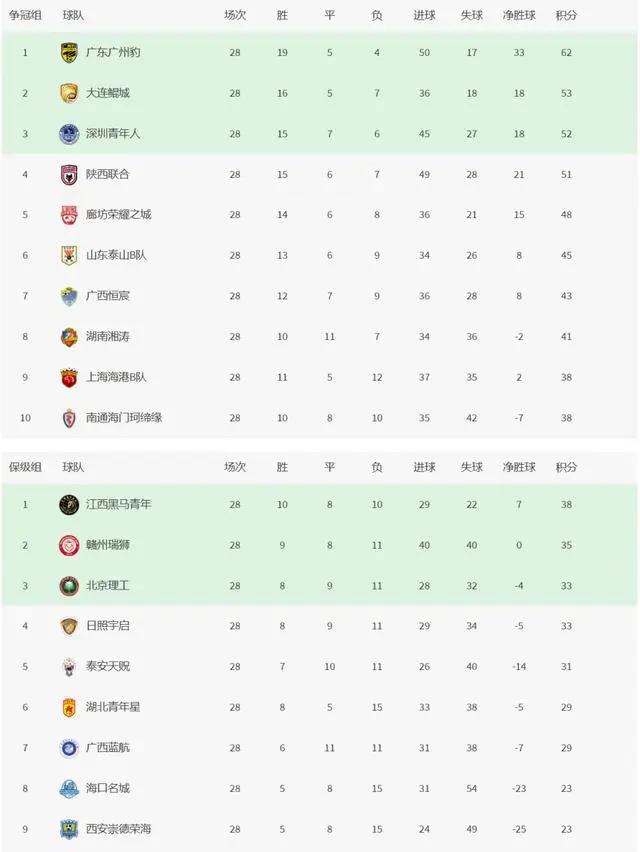Select the 陕西联合 team logo
Image resolution: width=640 pixels, height=852 pixels.
69,174
